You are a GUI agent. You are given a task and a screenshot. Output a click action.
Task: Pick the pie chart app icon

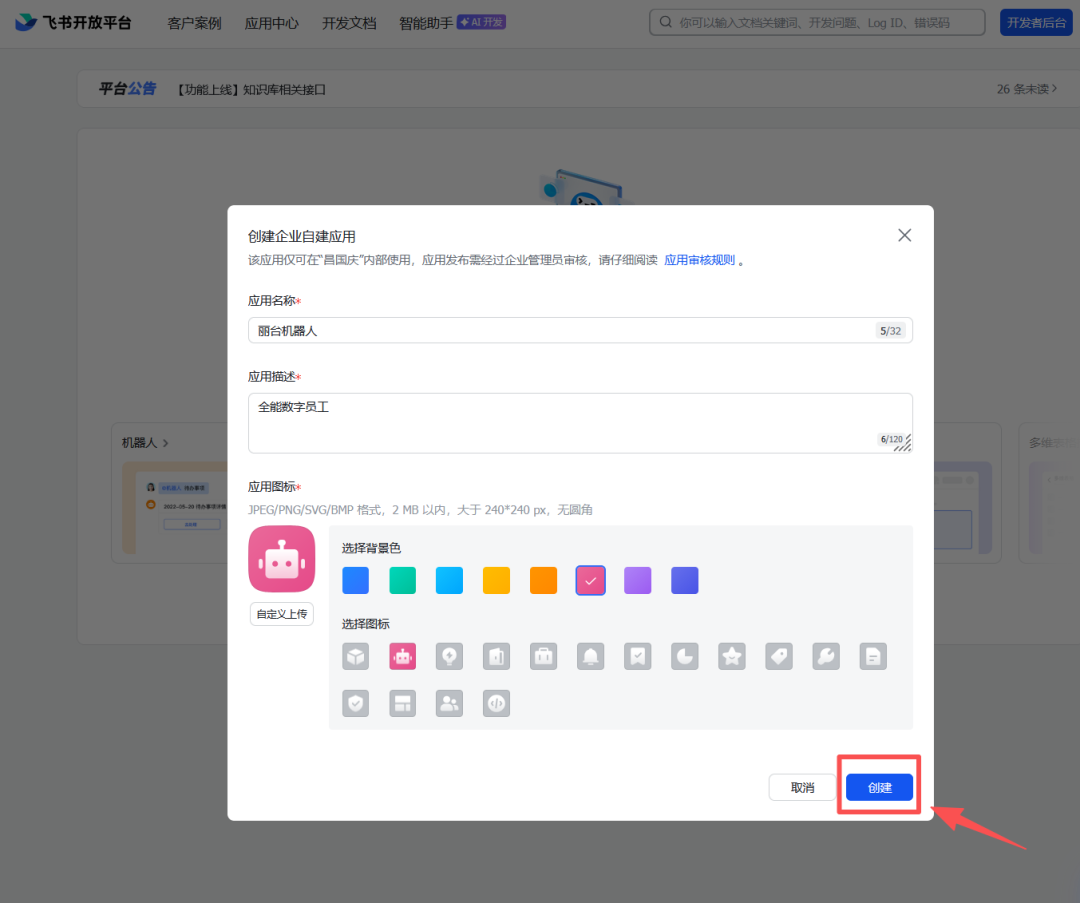[x=685, y=656]
